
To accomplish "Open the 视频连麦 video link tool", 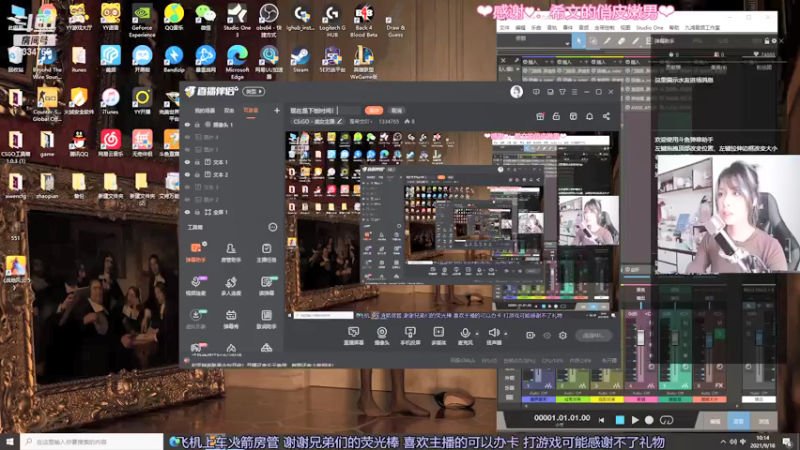I will pos(196,286).
